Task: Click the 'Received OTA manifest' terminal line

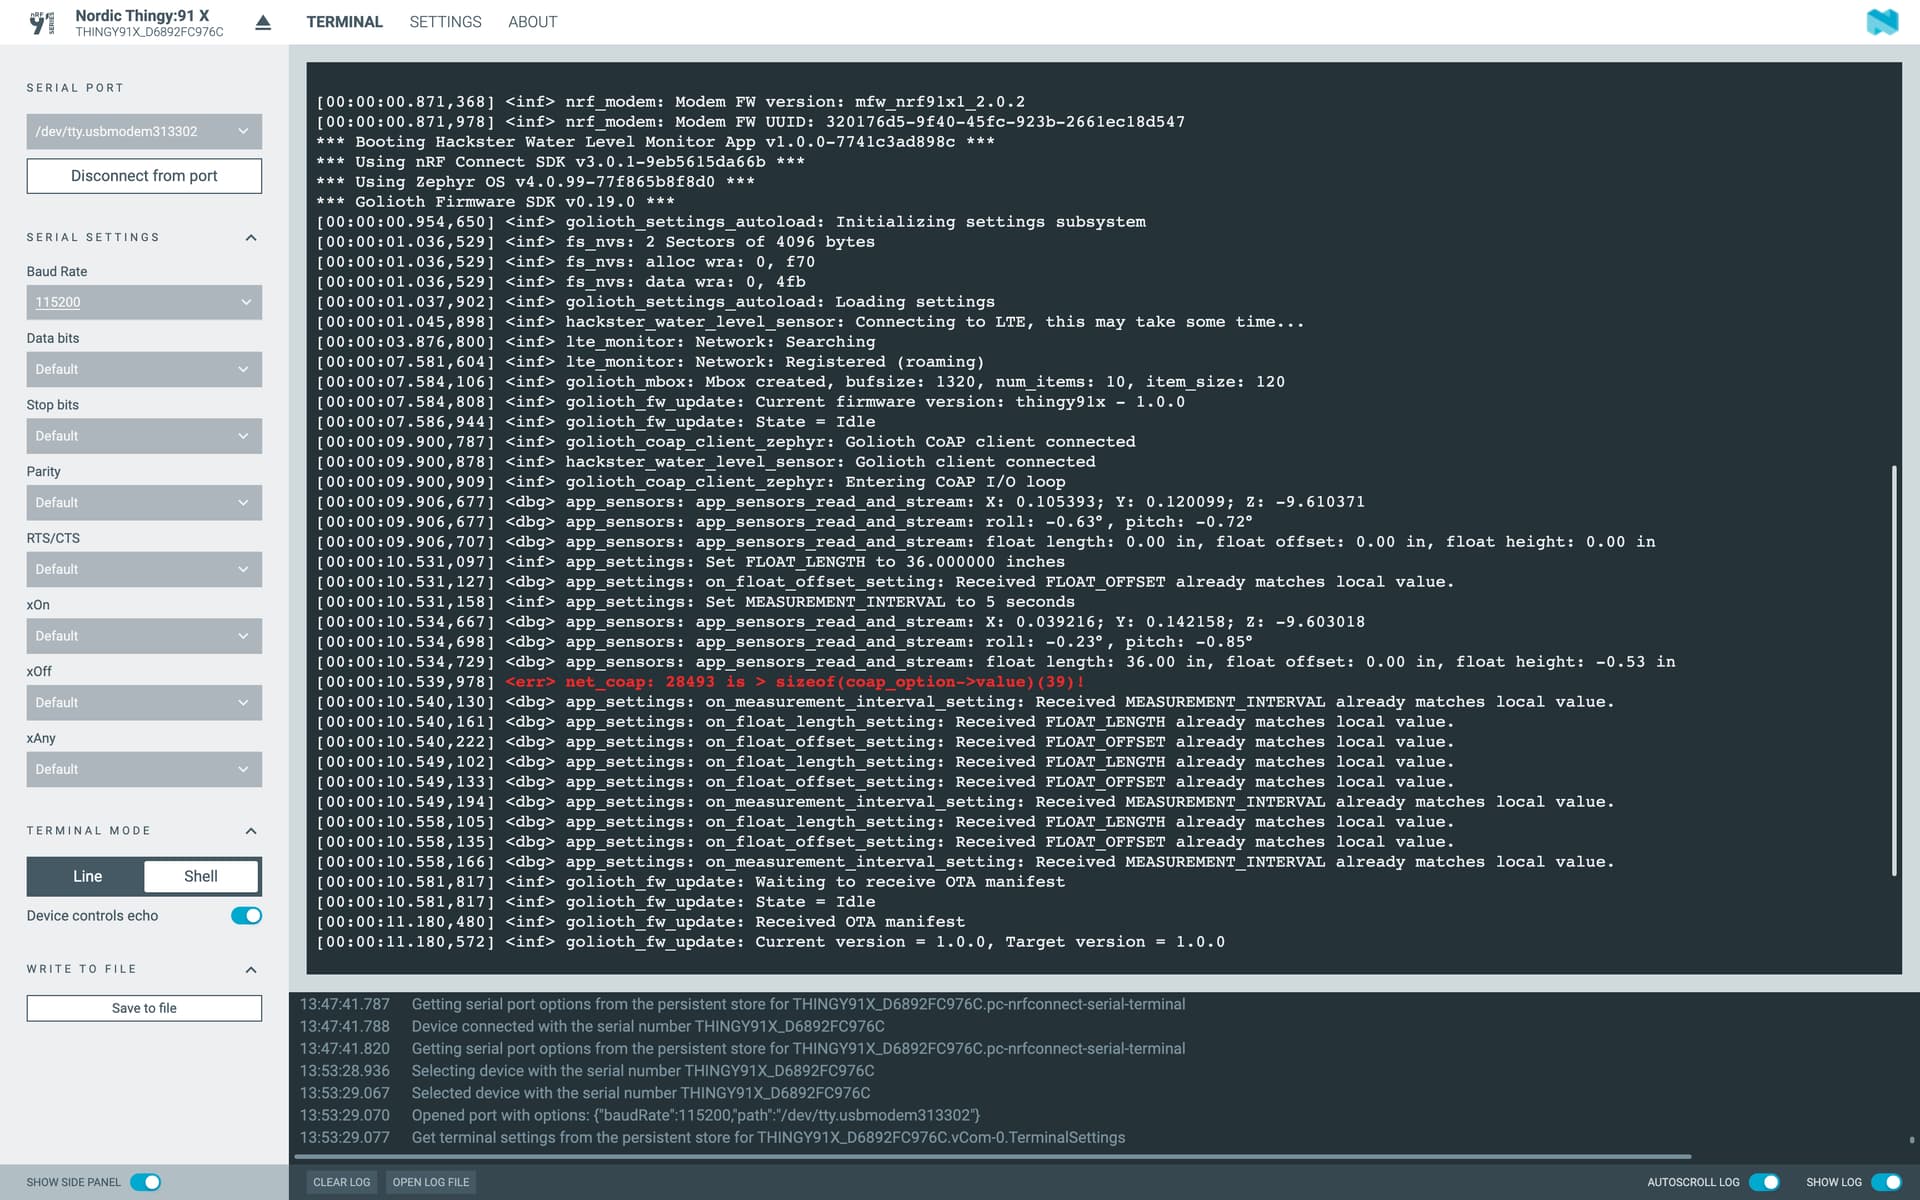Action: pyautogui.click(x=640, y=922)
